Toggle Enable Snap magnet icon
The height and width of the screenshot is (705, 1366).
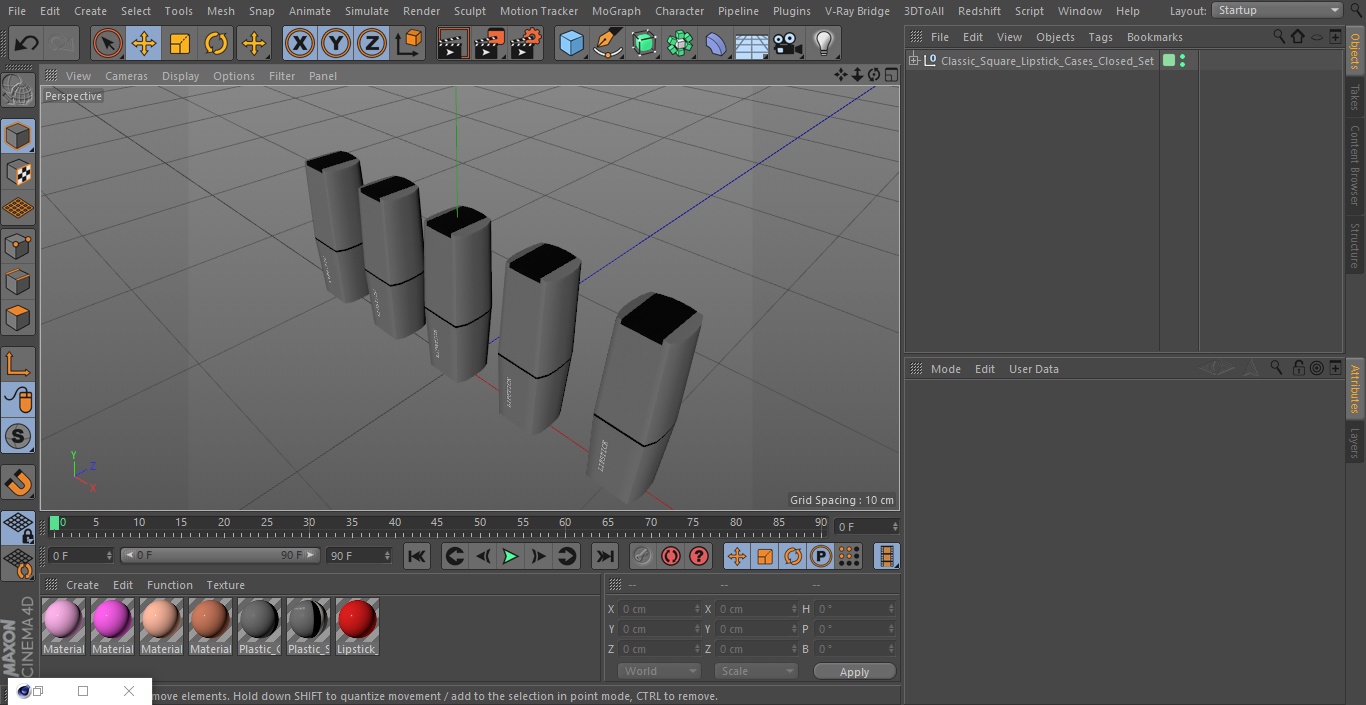point(18,483)
